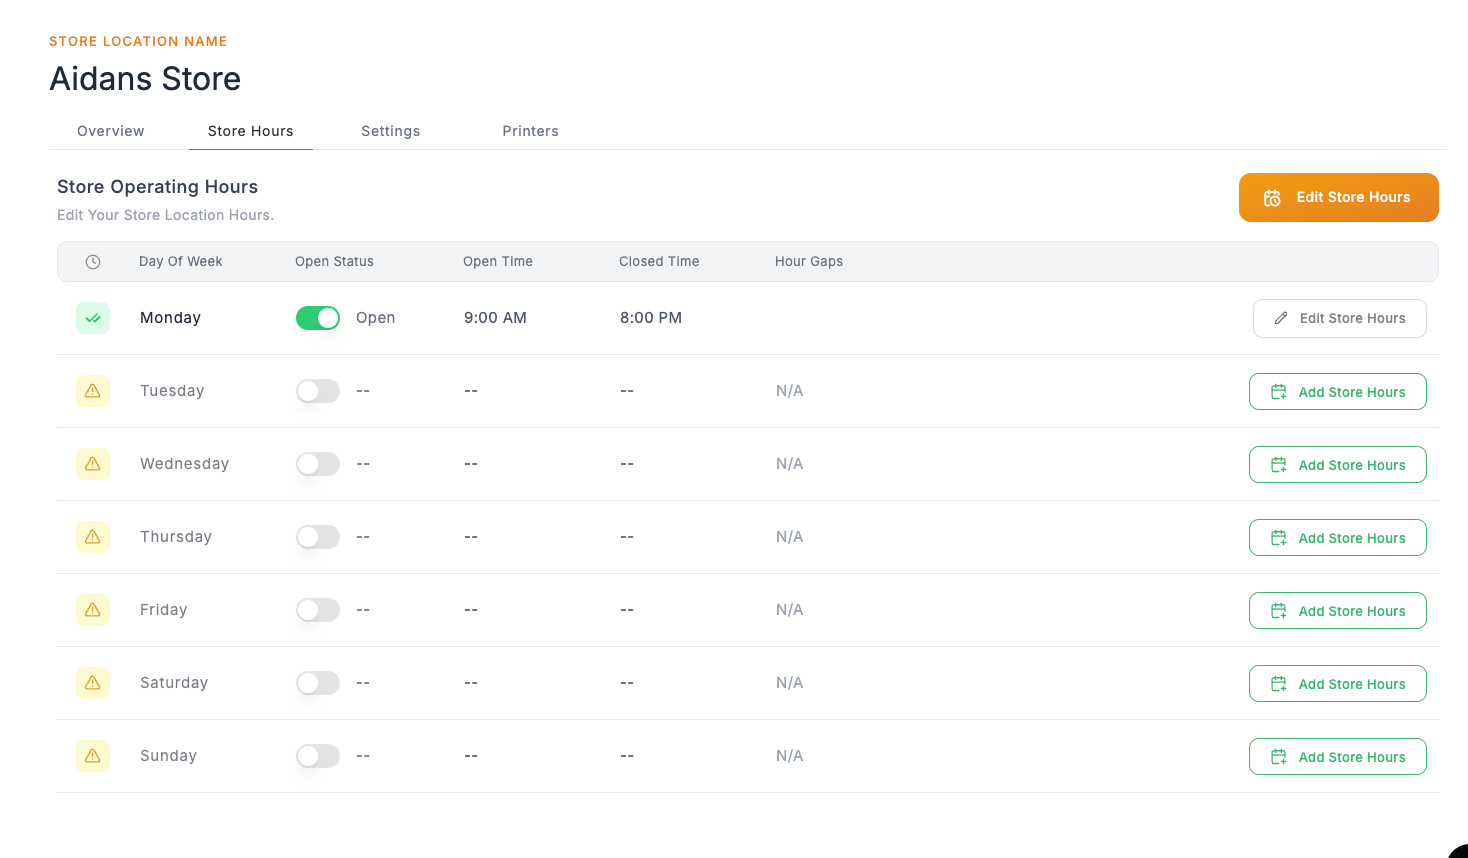1468x858 pixels.
Task: Click the calendar-plus icon in Saturday's add button
Action: click(x=1278, y=683)
